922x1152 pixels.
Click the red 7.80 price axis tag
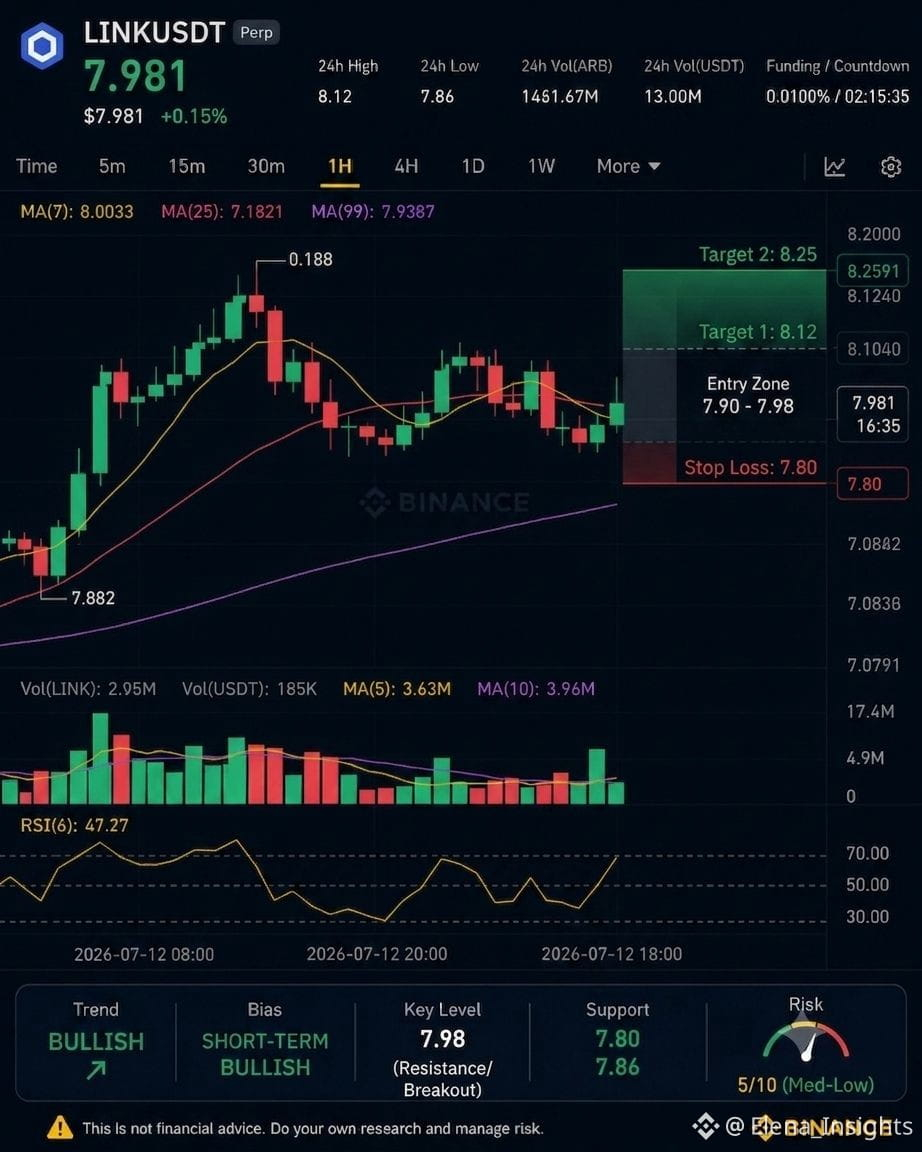coord(874,484)
